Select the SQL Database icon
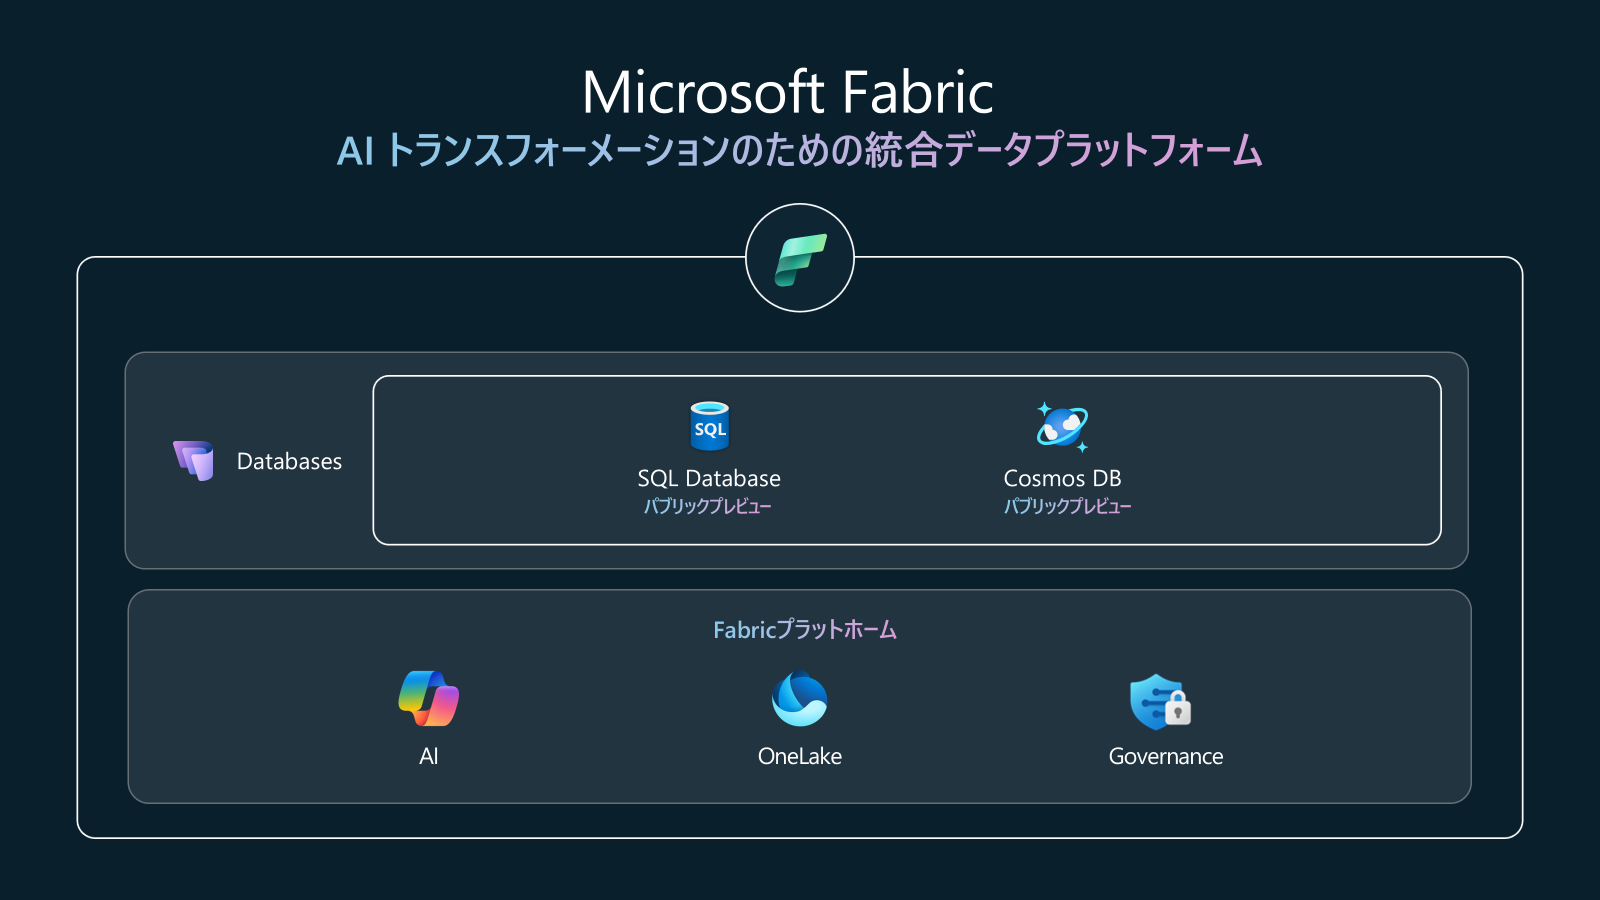This screenshot has width=1600, height=900. pyautogui.click(x=710, y=426)
